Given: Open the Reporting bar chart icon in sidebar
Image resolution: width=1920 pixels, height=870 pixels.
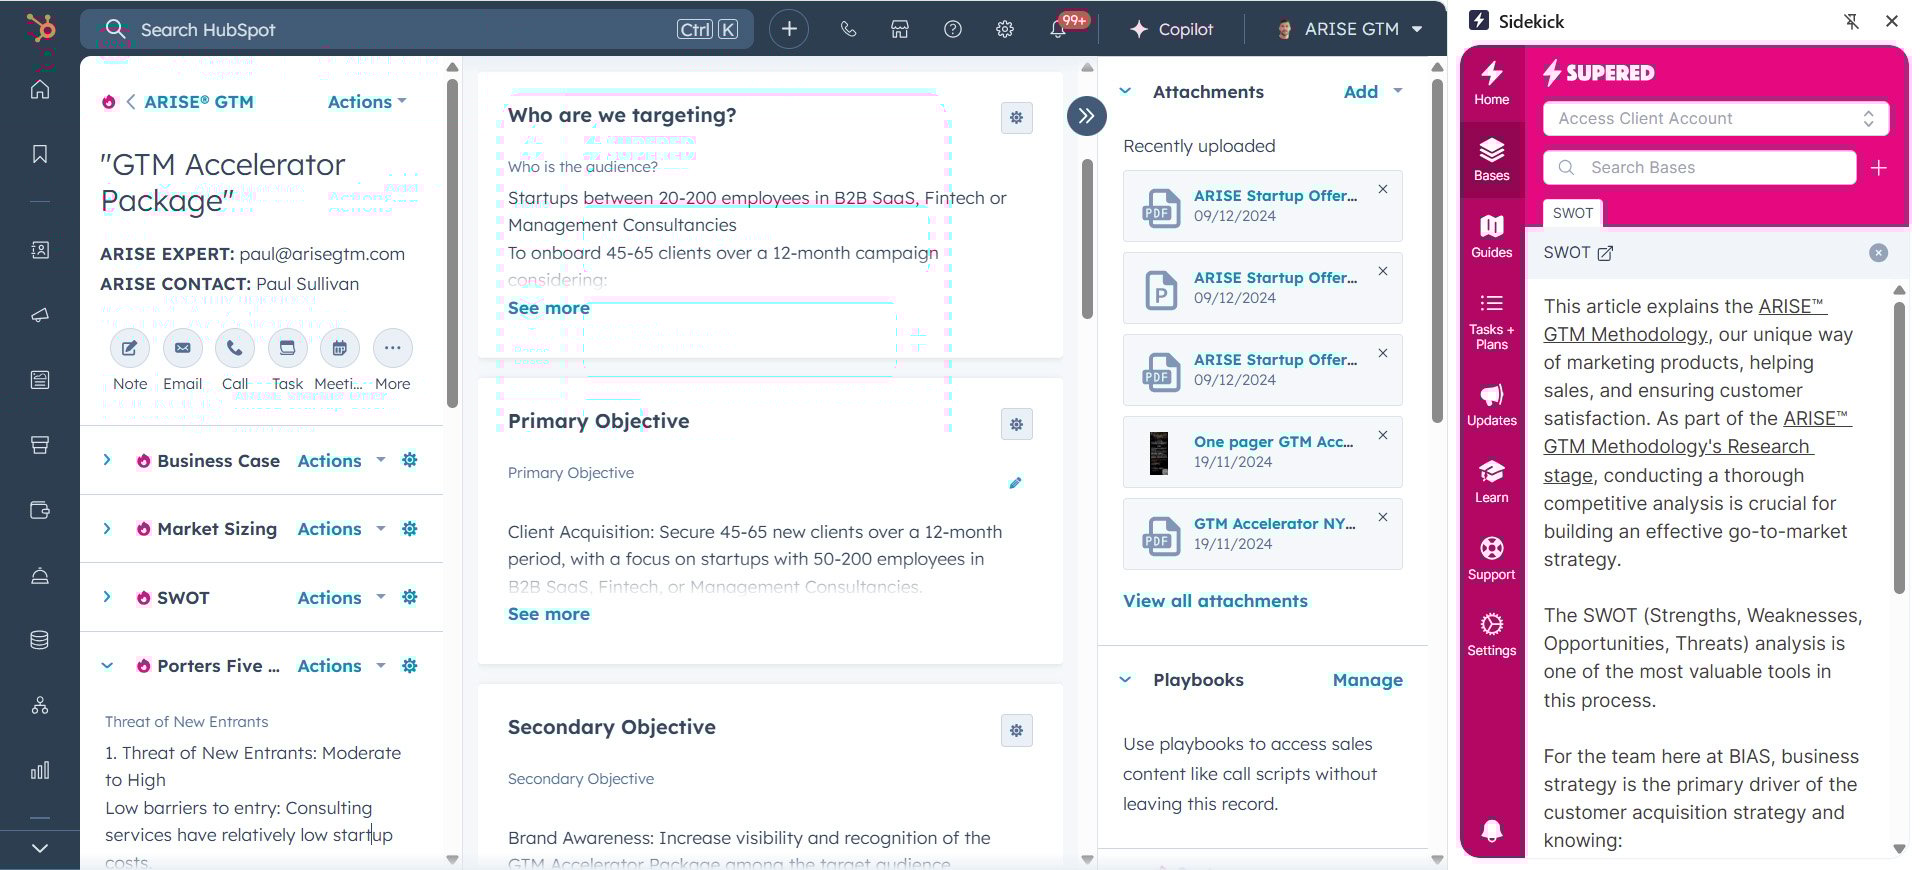Looking at the screenshot, I should 40,771.
